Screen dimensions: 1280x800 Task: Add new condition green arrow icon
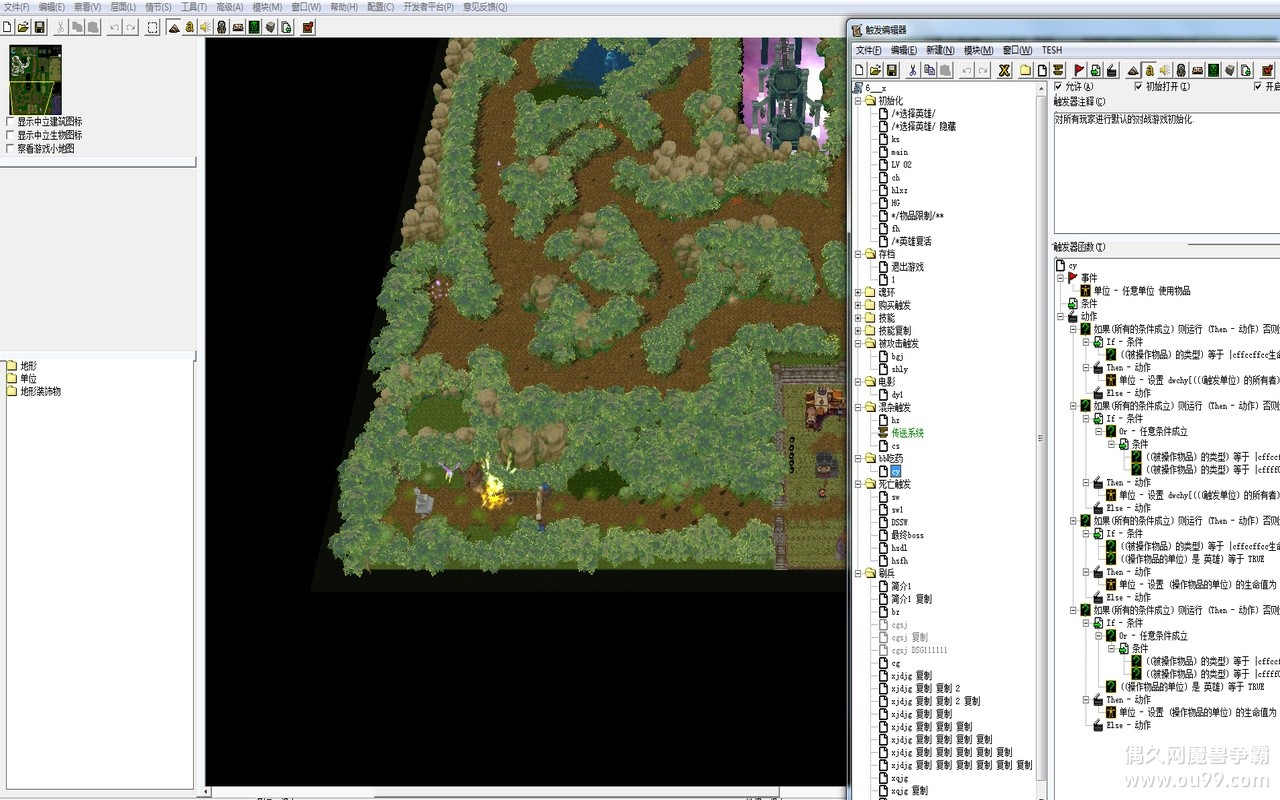pos(1095,70)
